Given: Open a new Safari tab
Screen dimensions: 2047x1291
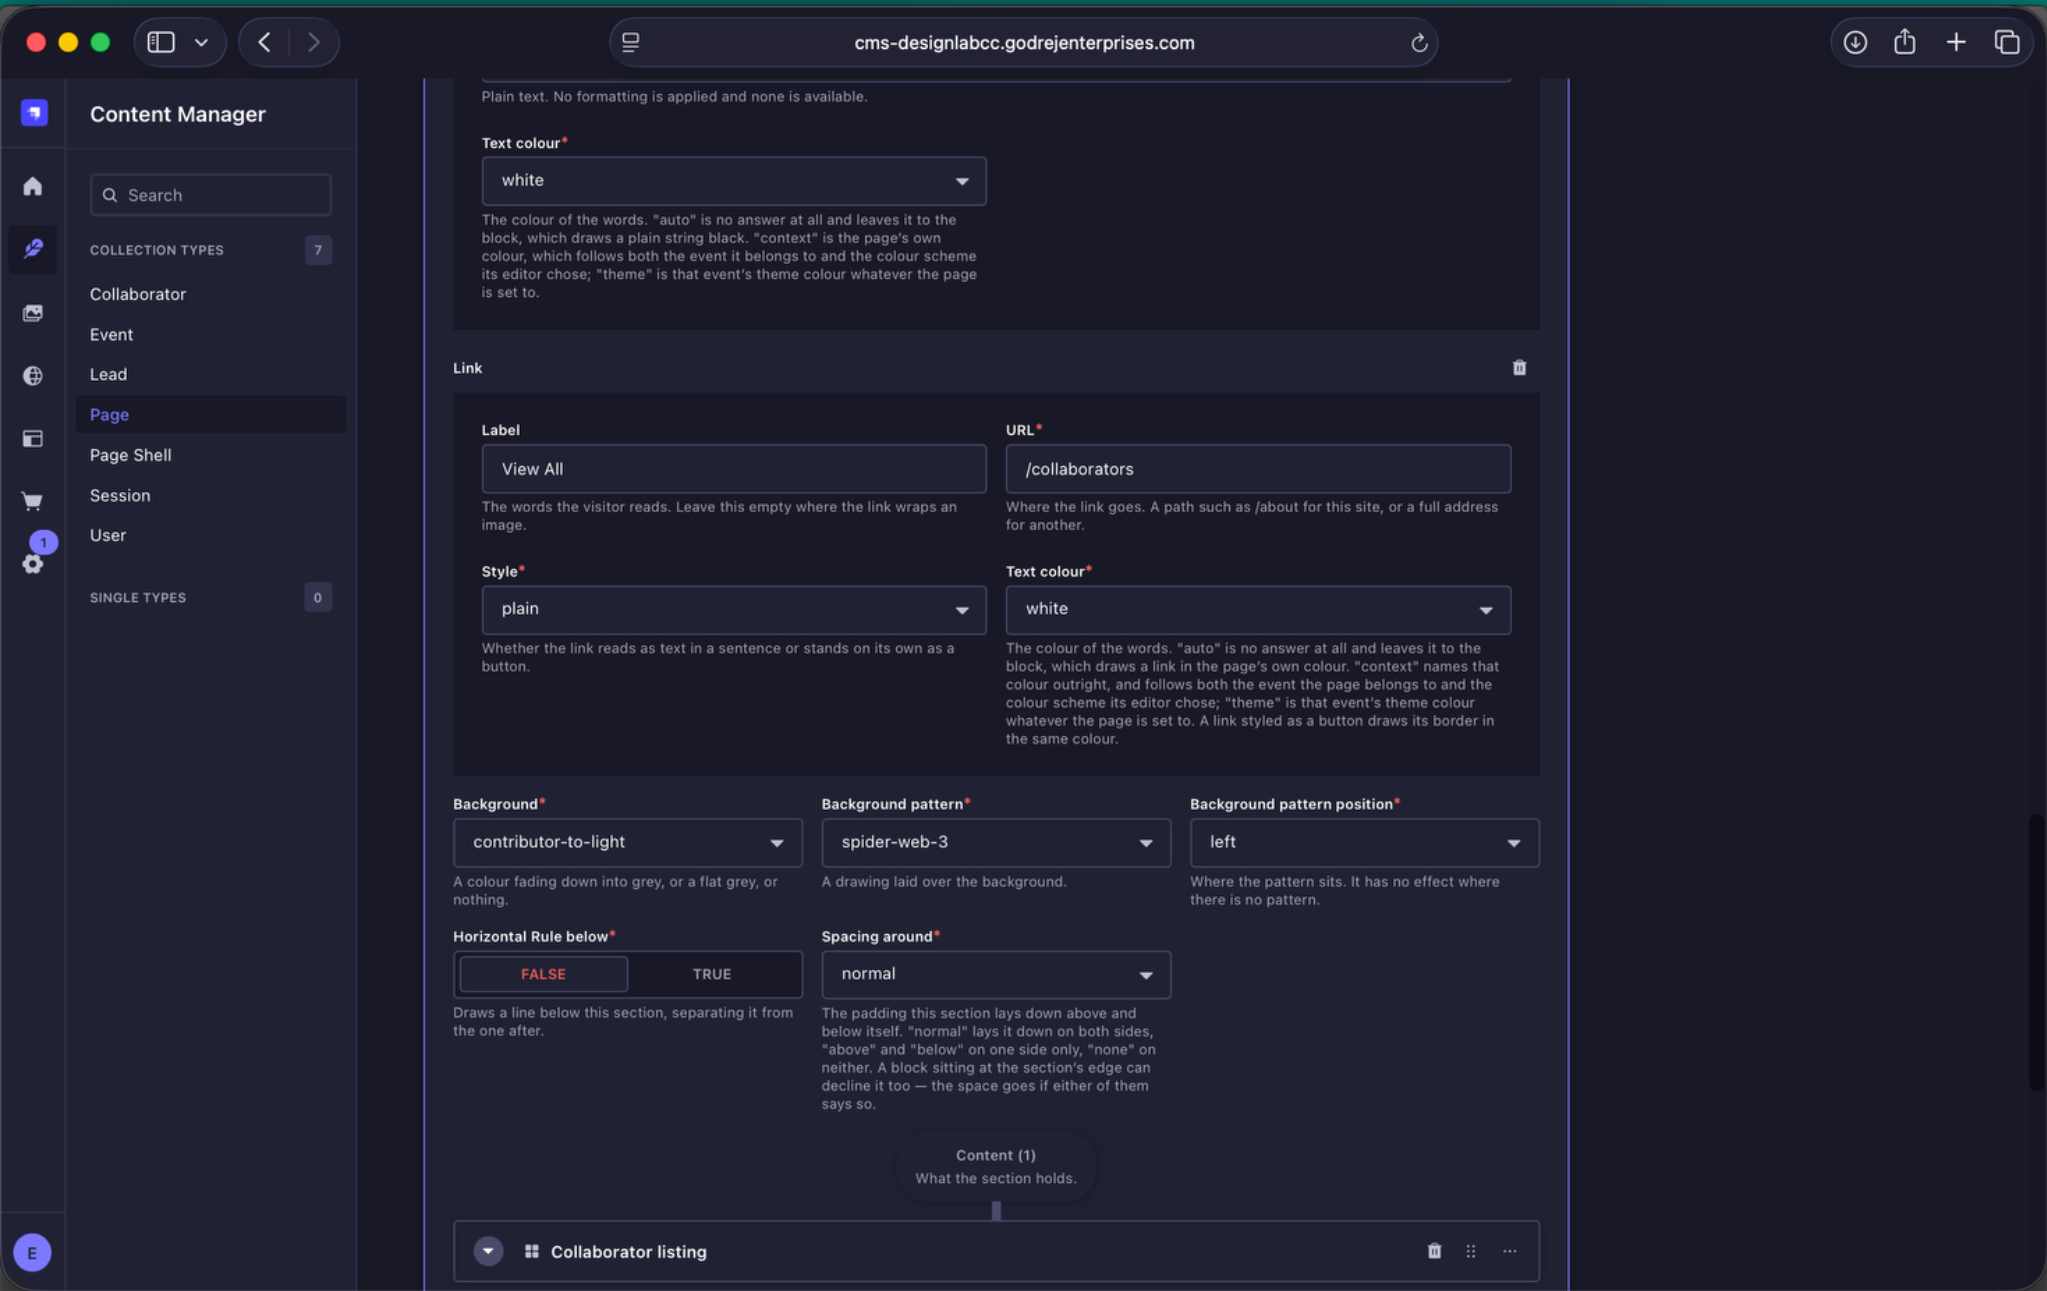Looking at the screenshot, I should coord(1956,42).
